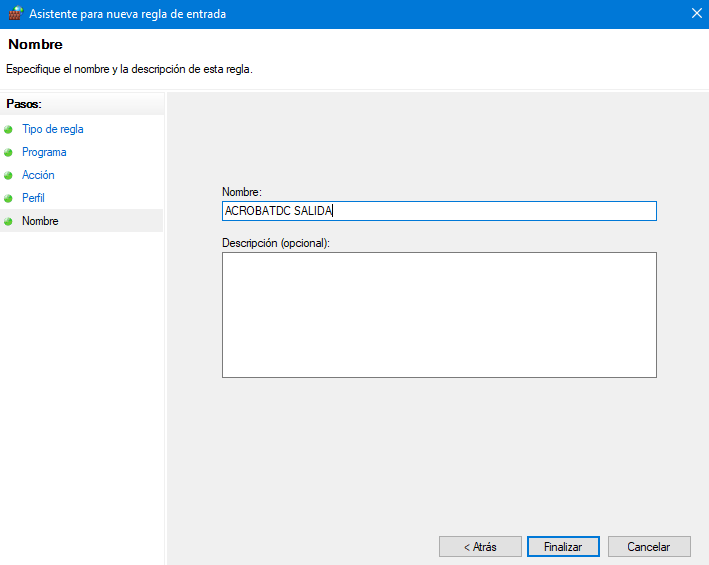The width and height of the screenshot is (709, 565).
Task: Click the 'Pasos:' sidebar heading
Action: point(24,104)
